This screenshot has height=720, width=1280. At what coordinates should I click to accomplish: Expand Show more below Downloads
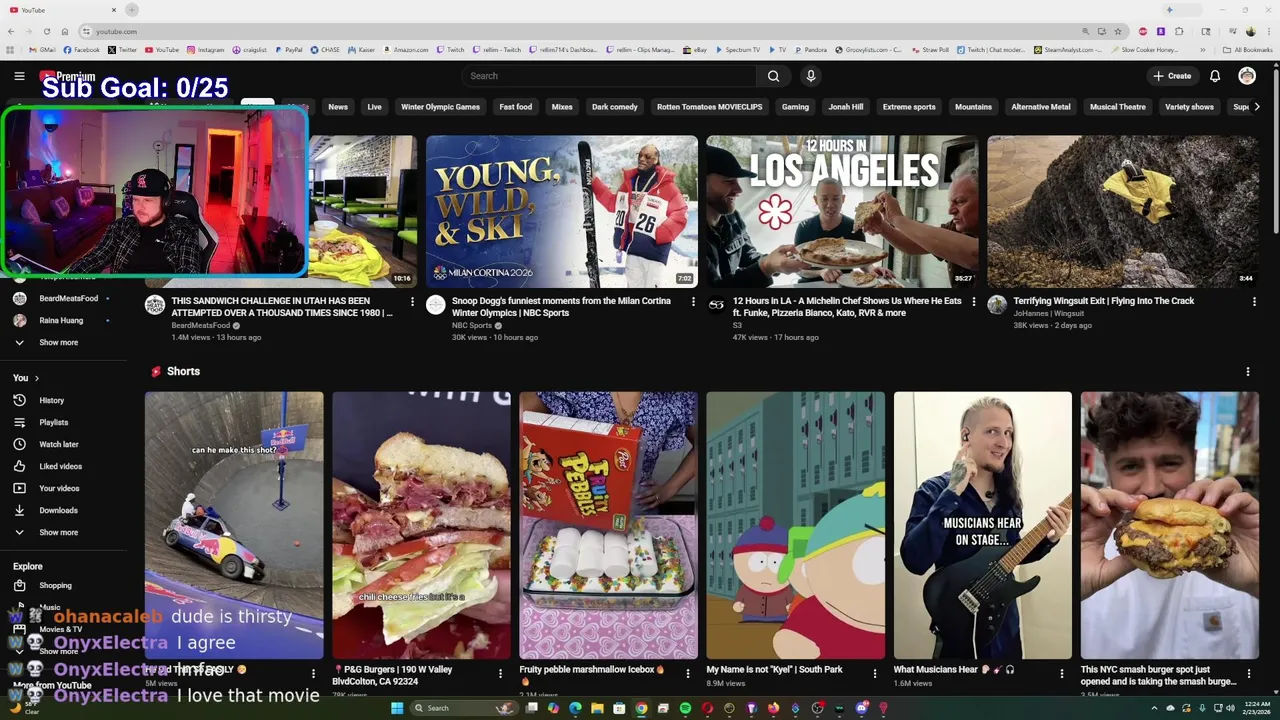pyautogui.click(x=58, y=532)
